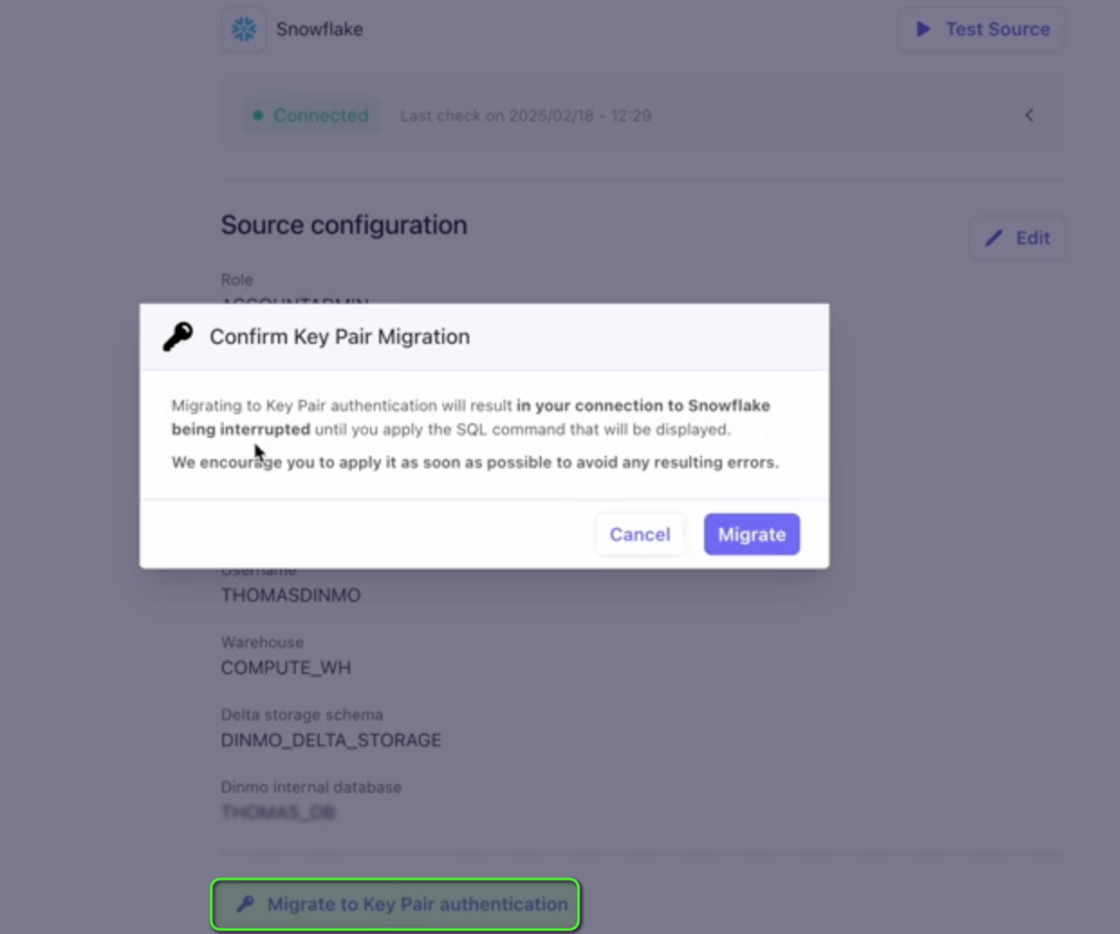This screenshot has width=1120, height=934.
Task: Click the Last check timestamp text
Action: click(x=526, y=115)
